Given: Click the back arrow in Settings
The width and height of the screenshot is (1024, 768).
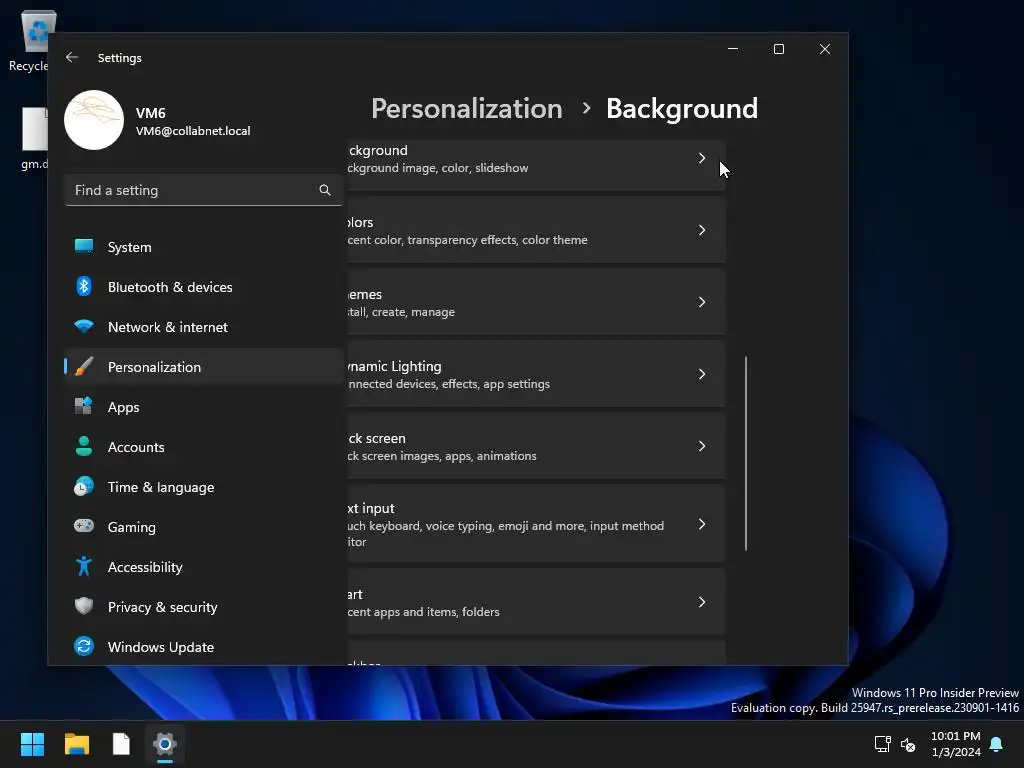Looking at the screenshot, I should (x=72, y=57).
